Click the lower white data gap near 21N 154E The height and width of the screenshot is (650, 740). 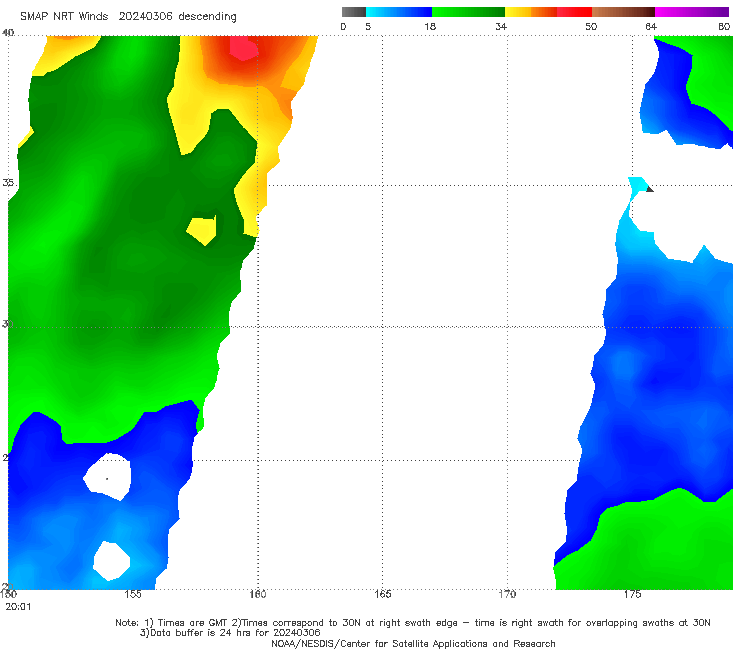111,561
